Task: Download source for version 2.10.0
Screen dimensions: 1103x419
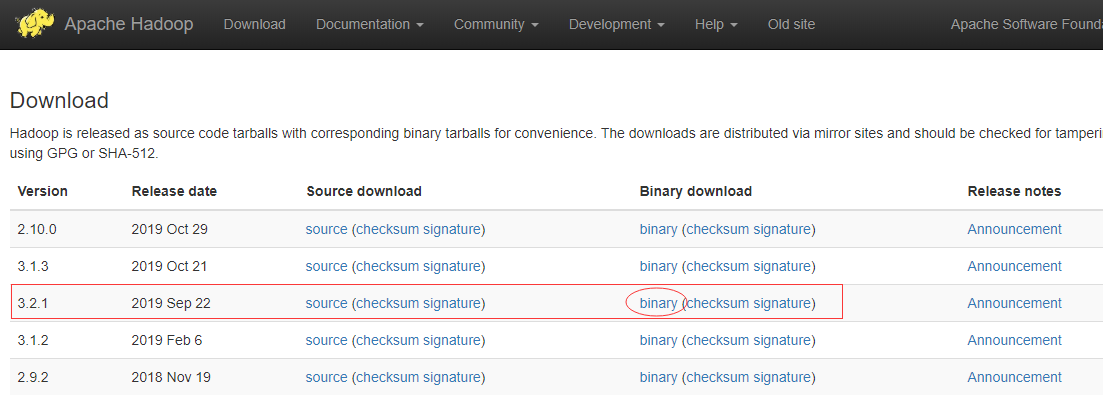Action: 326,229
